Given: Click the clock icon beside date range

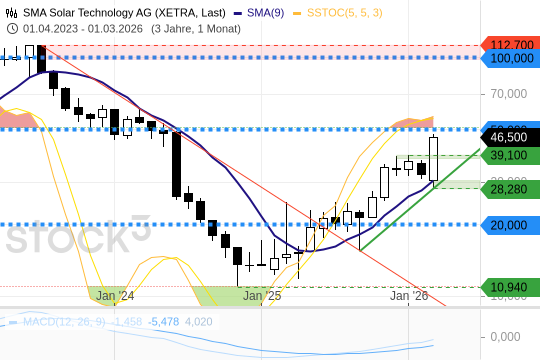Looking at the screenshot, I should [x=12, y=29].
